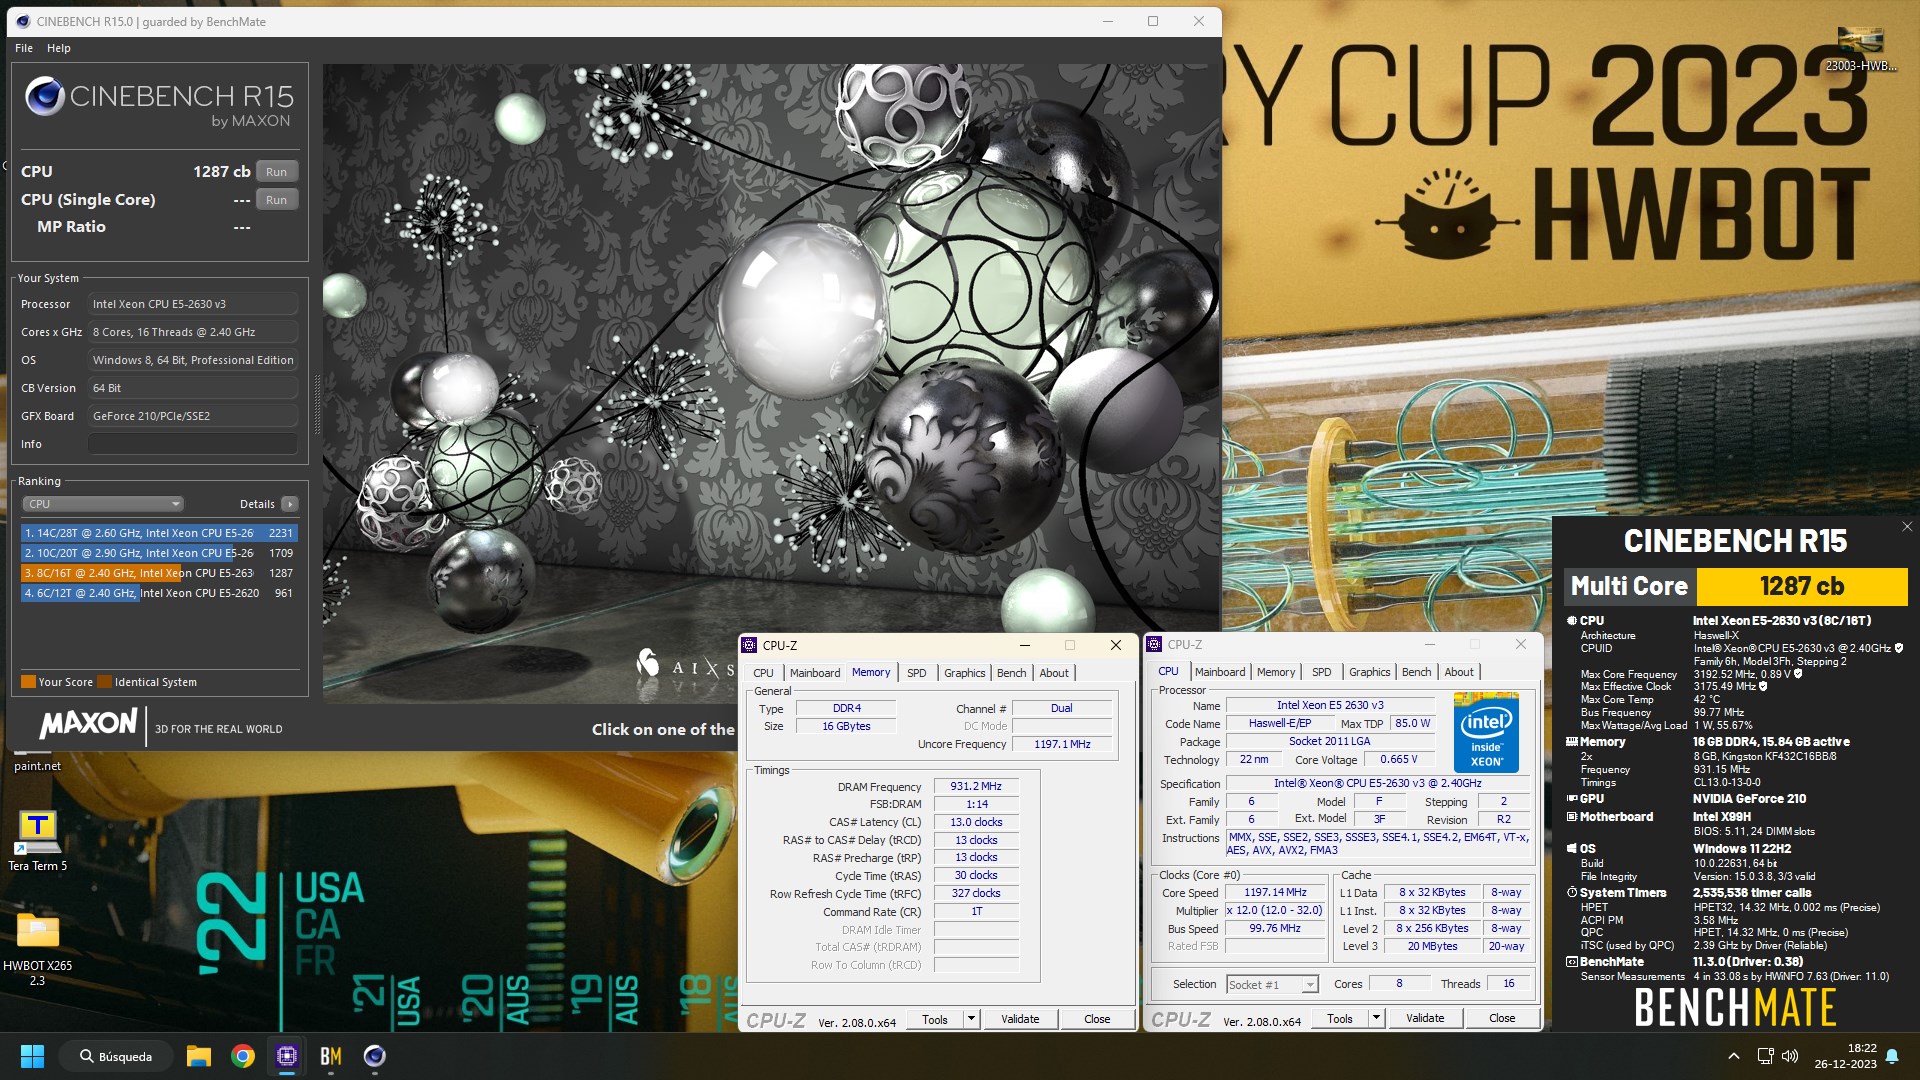Screen dimensions: 1920x1080
Task: Click the MAXON logo
Action: pos(88,724)
